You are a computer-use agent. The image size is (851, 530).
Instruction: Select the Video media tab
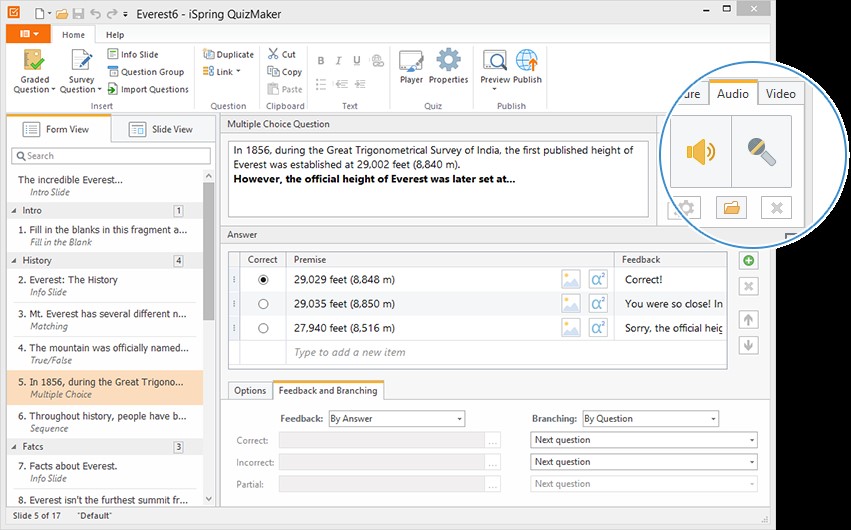[780, 93]
